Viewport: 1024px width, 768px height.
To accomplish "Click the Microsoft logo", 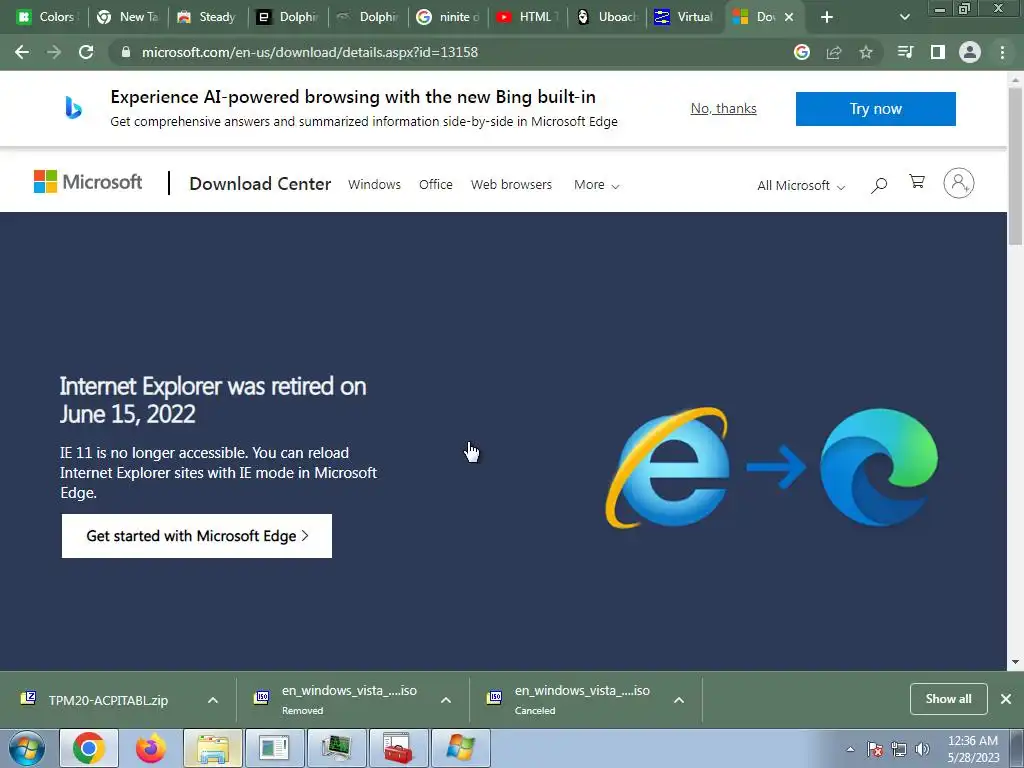I will 88,182.
